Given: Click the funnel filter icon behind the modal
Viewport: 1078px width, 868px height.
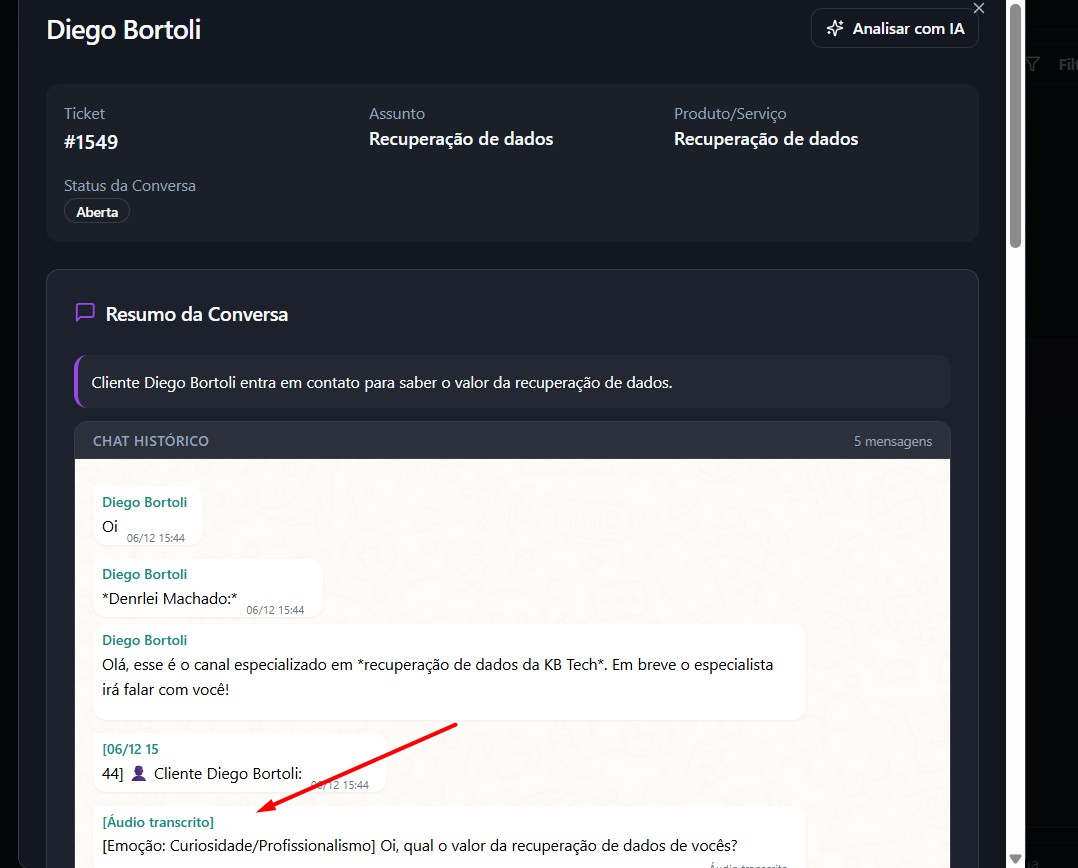Looking at the screenshot, I should point(1033,64).
